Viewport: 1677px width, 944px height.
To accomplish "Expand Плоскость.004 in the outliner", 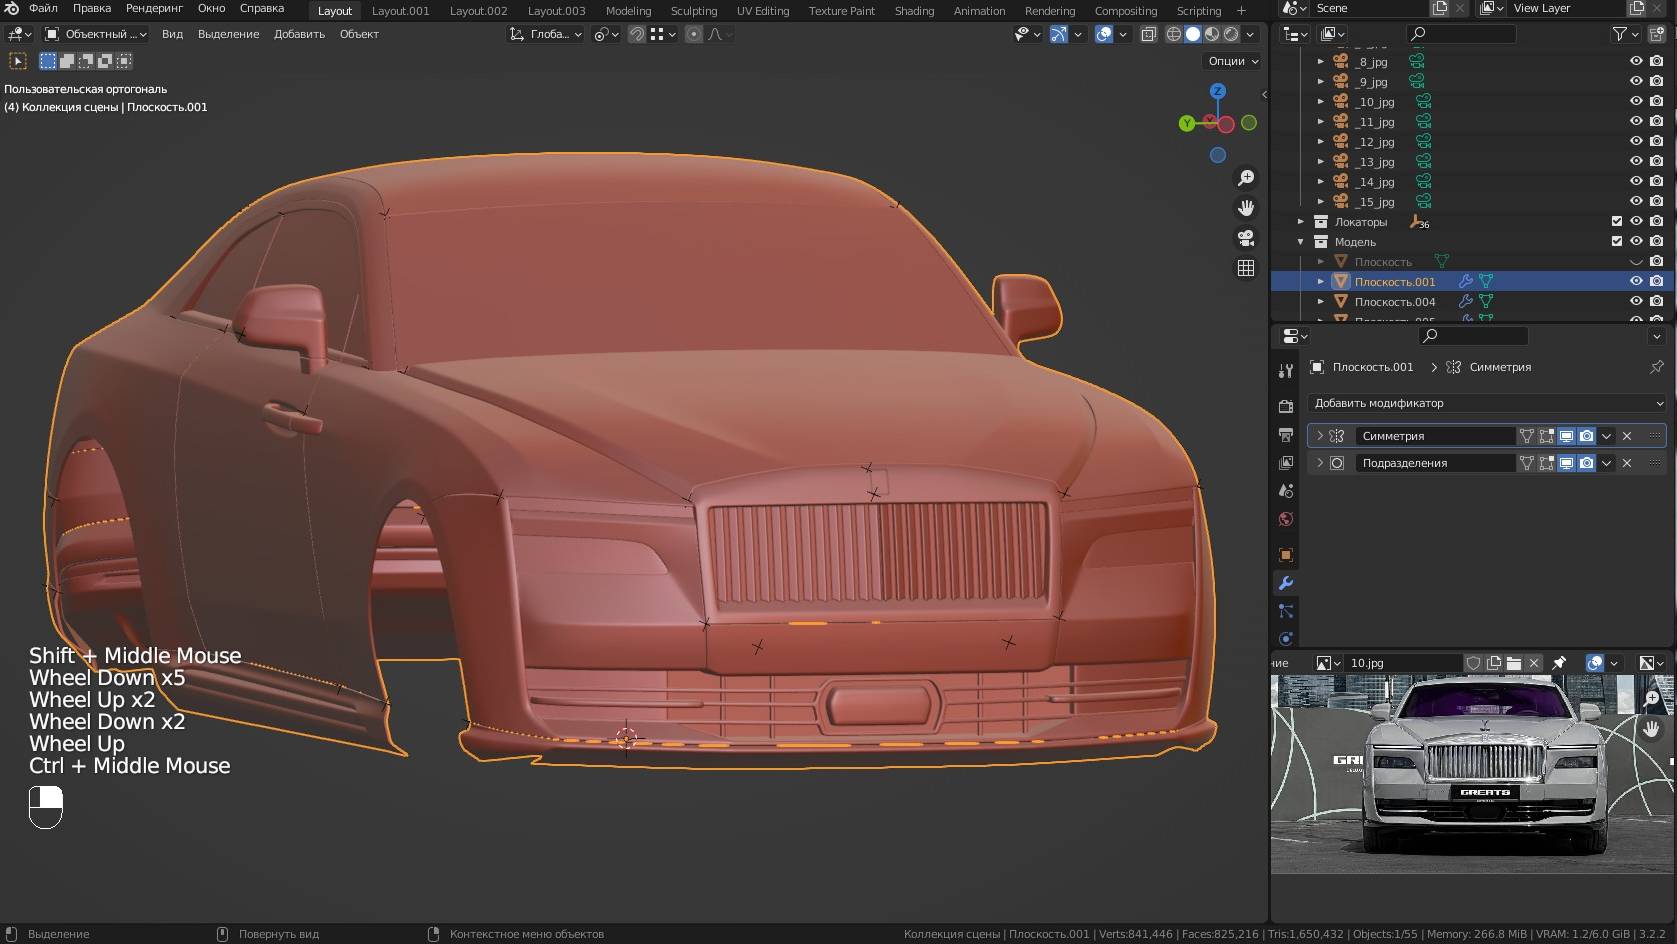I will pyautogui.click(x=1321, y=301).
